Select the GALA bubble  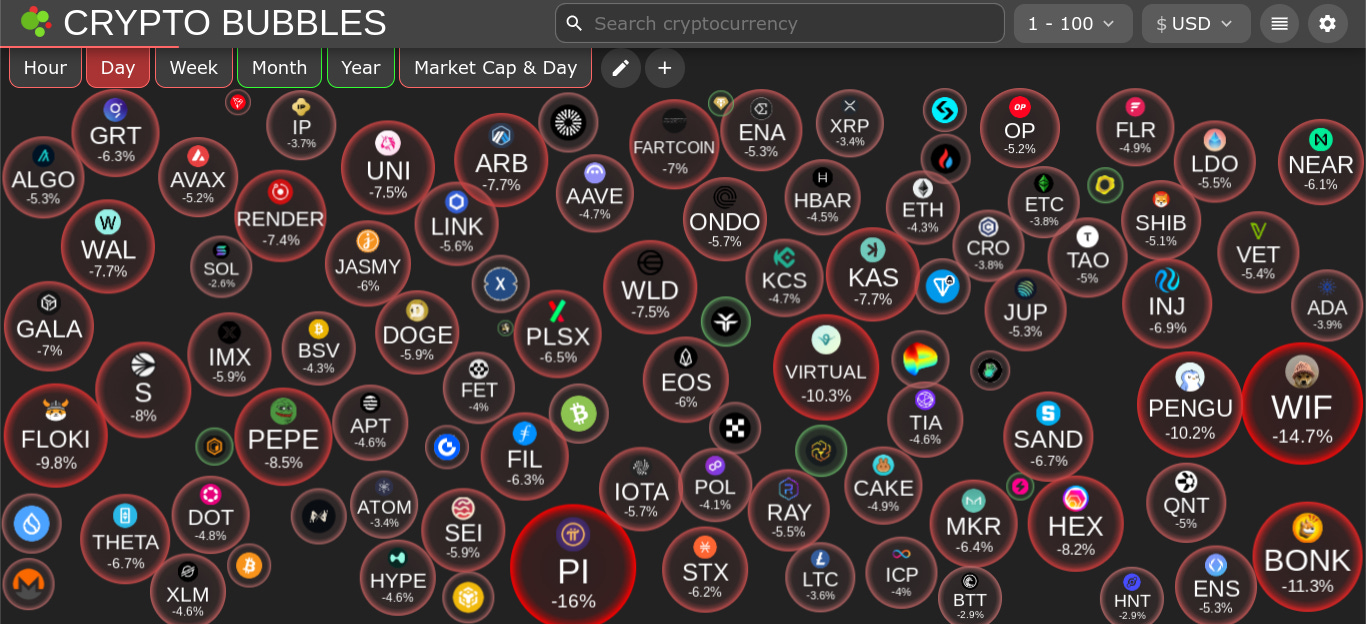(49, 326)
